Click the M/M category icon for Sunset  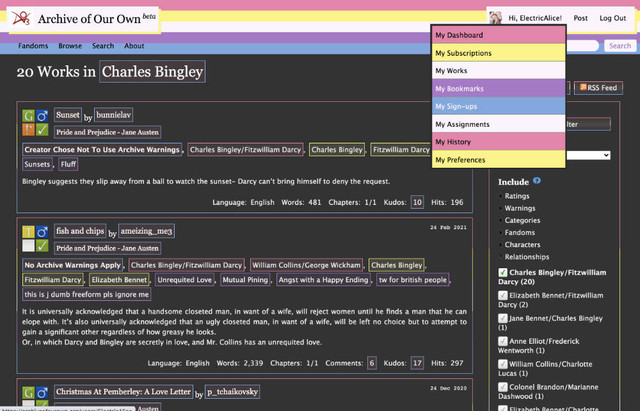[x=42, y=116]
